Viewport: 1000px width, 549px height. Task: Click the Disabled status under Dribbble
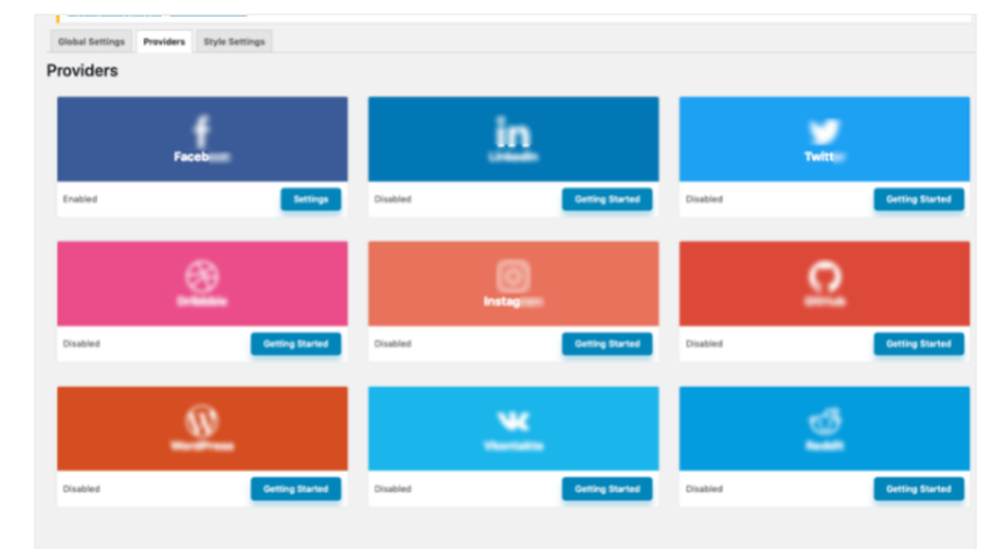point(81,344)
